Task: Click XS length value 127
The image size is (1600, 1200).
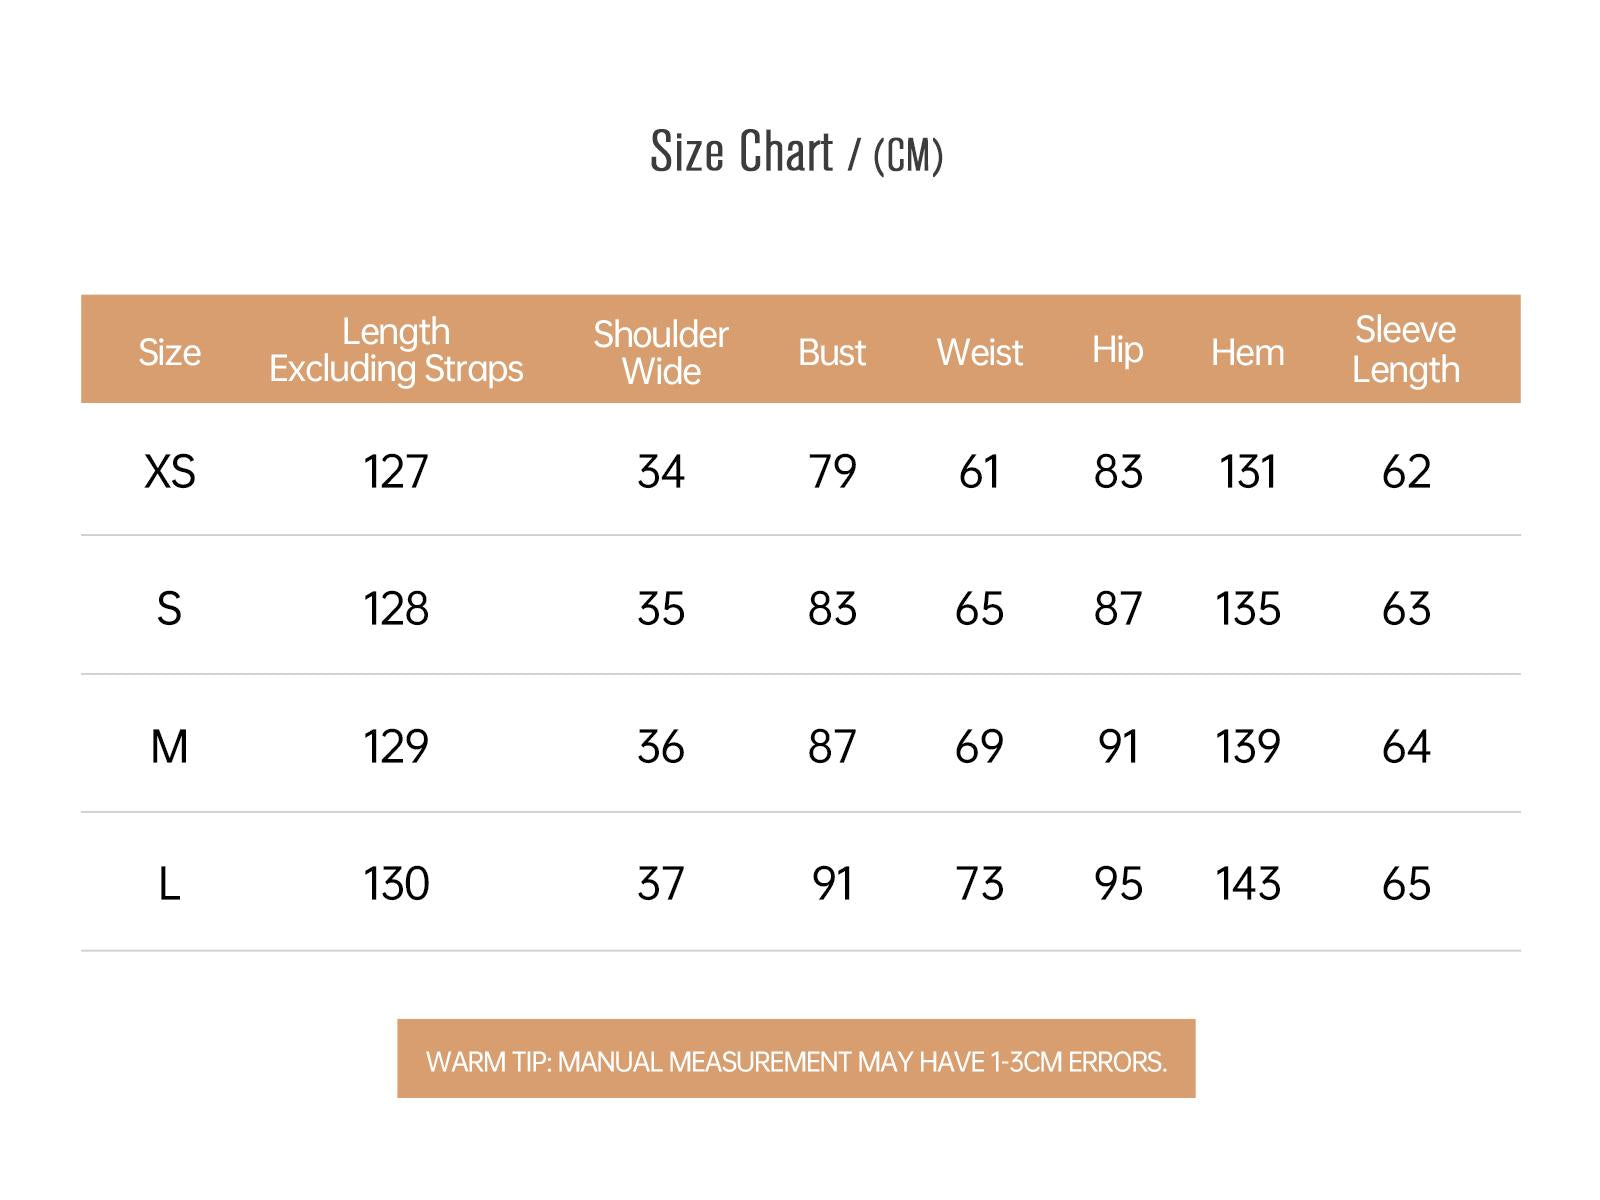Action: (396, 471)
